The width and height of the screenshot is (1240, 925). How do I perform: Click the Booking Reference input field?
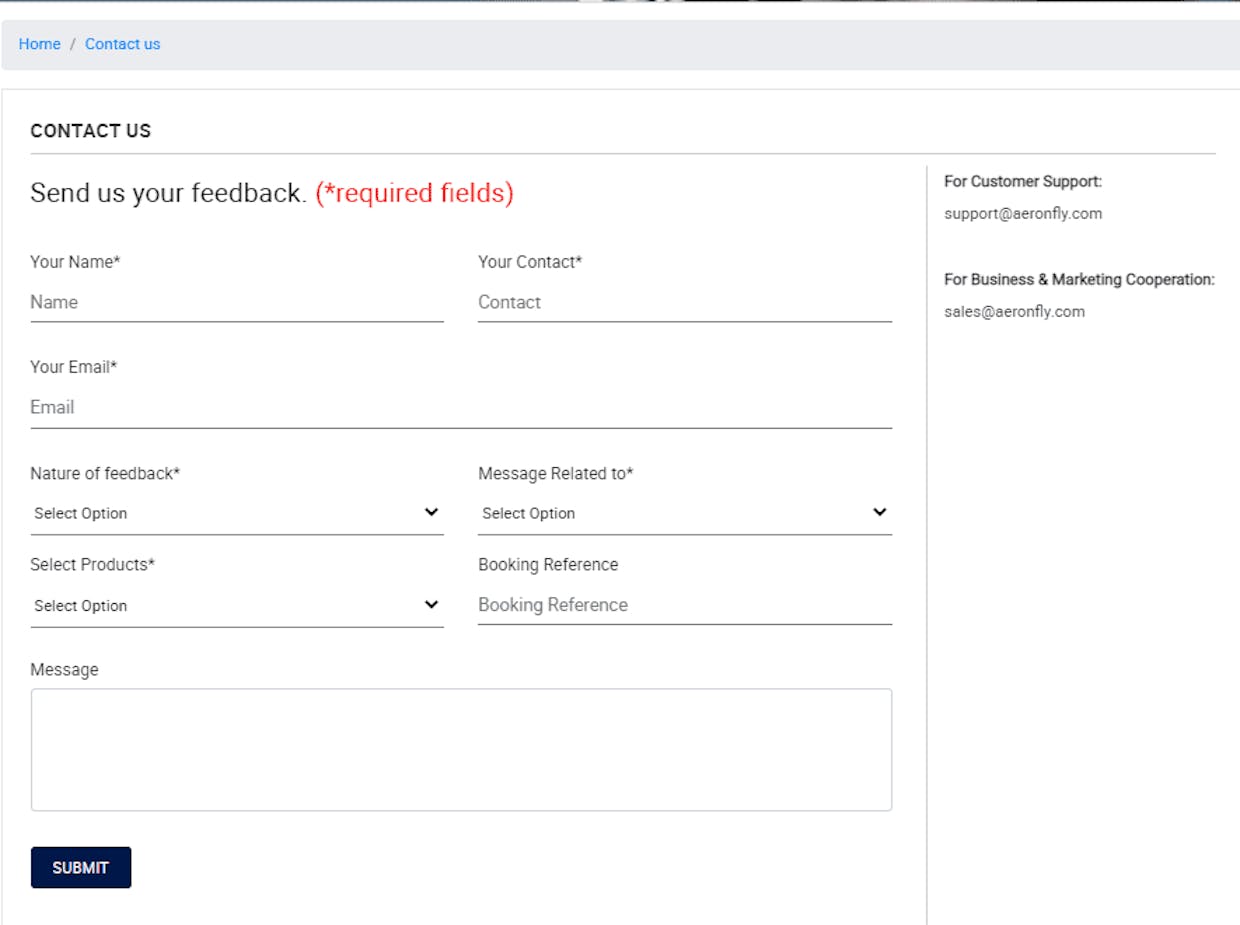tap(685, 605)
